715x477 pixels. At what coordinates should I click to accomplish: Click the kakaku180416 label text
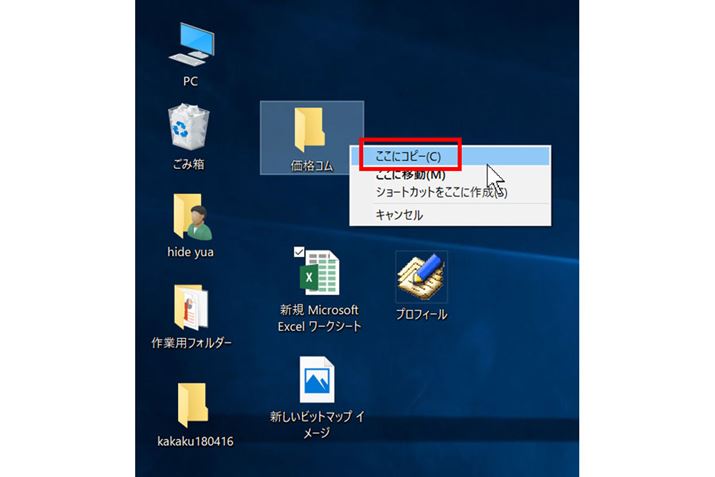(195, 441)
